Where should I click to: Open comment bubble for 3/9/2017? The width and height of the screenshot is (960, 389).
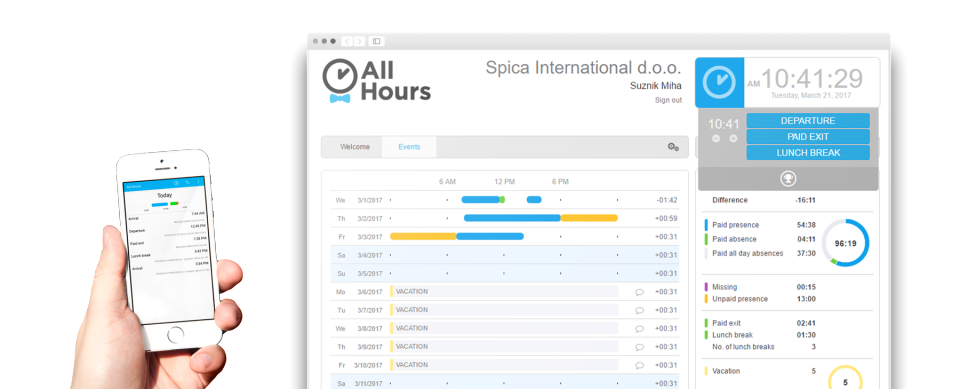tap(640, 347)
